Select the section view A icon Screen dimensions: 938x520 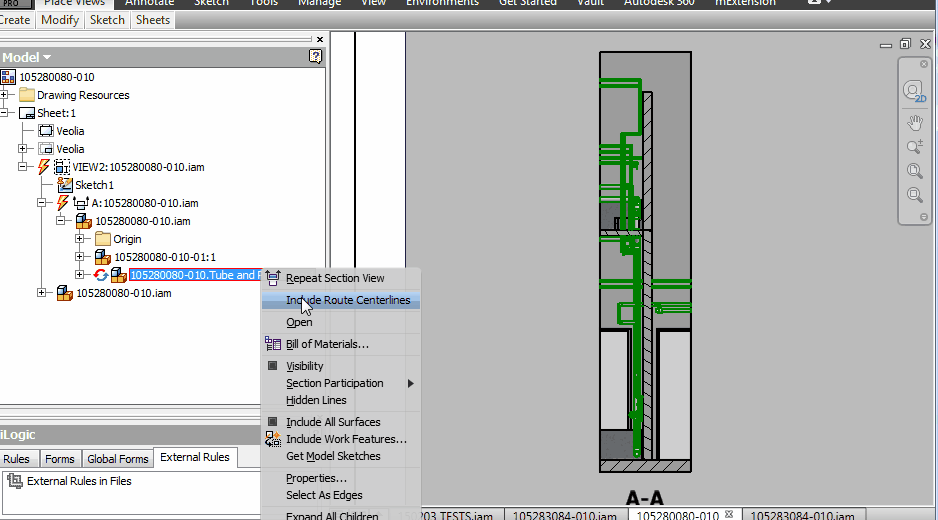(81, 203)
